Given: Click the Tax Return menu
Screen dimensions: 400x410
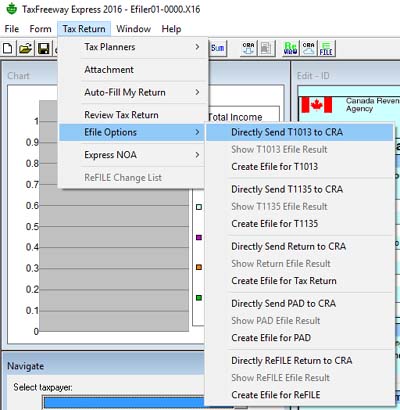Looking at the screenshot, I should [x=84, y=29].
